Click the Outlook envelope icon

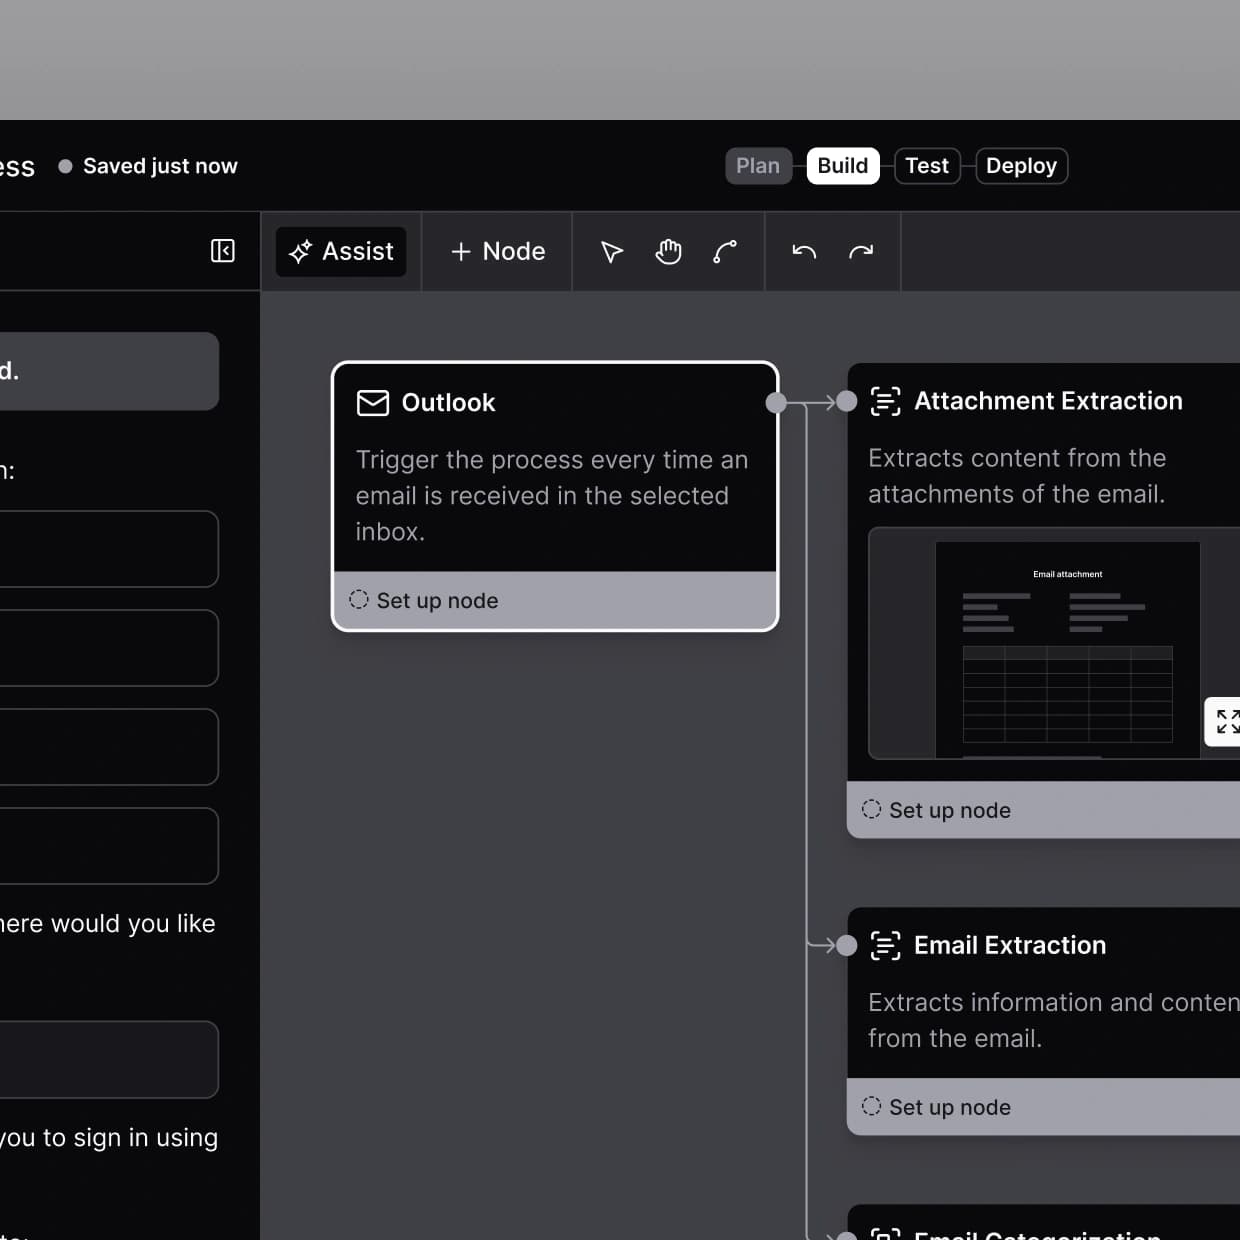[x=373, y=403]
